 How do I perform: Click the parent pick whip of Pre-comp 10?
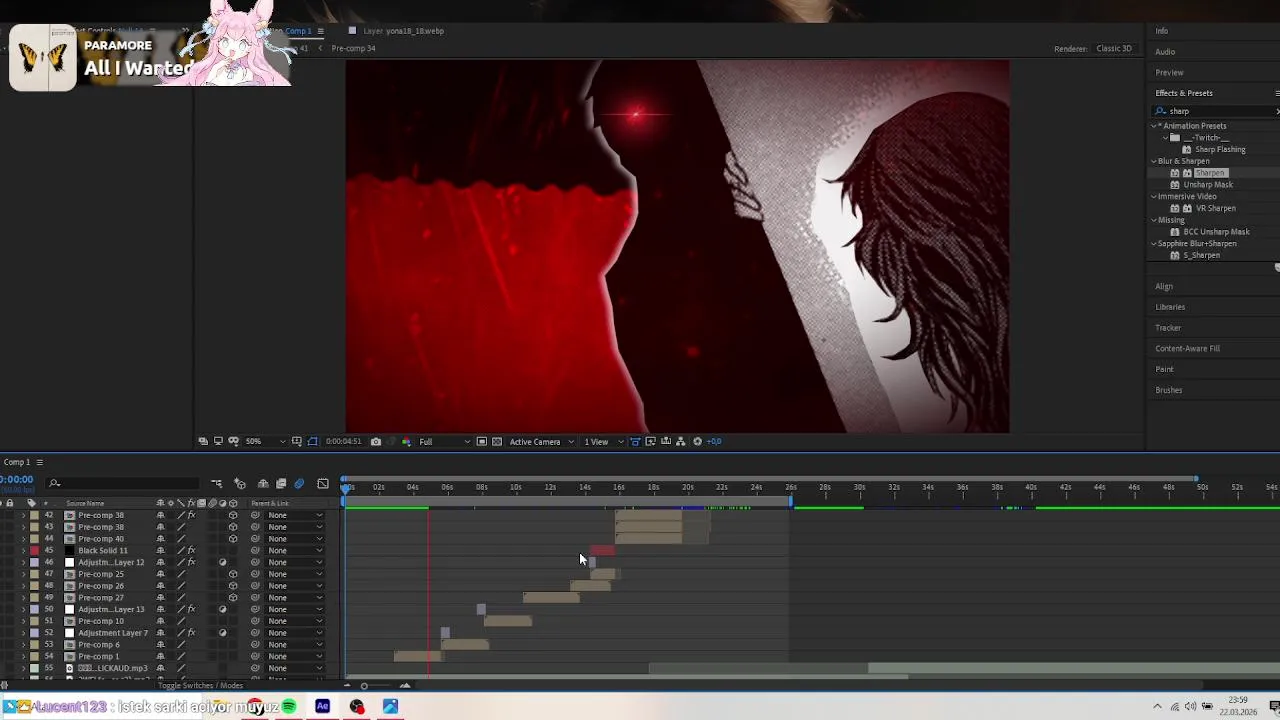click(x=255, y=621)
